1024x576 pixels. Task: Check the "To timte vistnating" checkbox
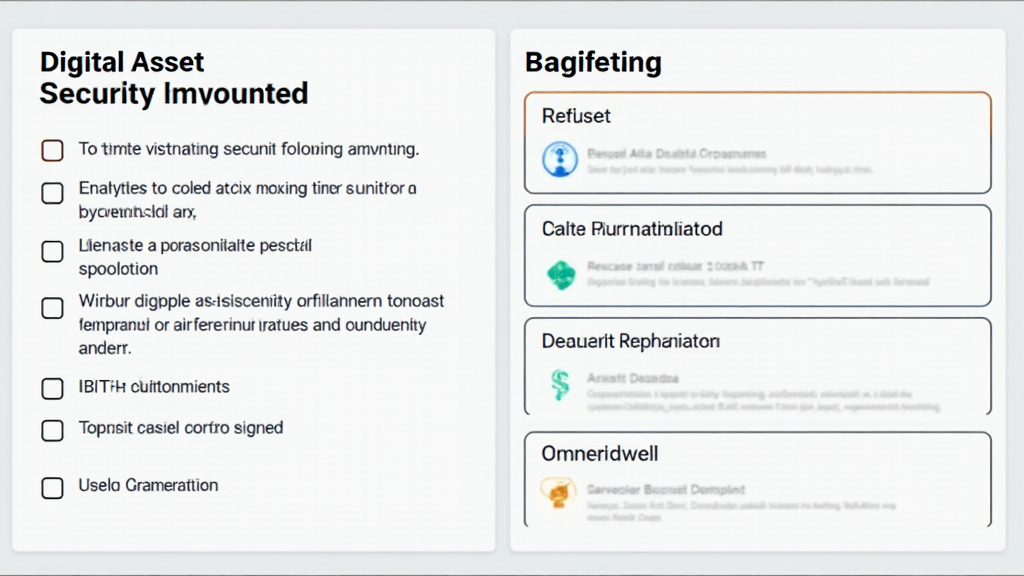tap(52, 150)
